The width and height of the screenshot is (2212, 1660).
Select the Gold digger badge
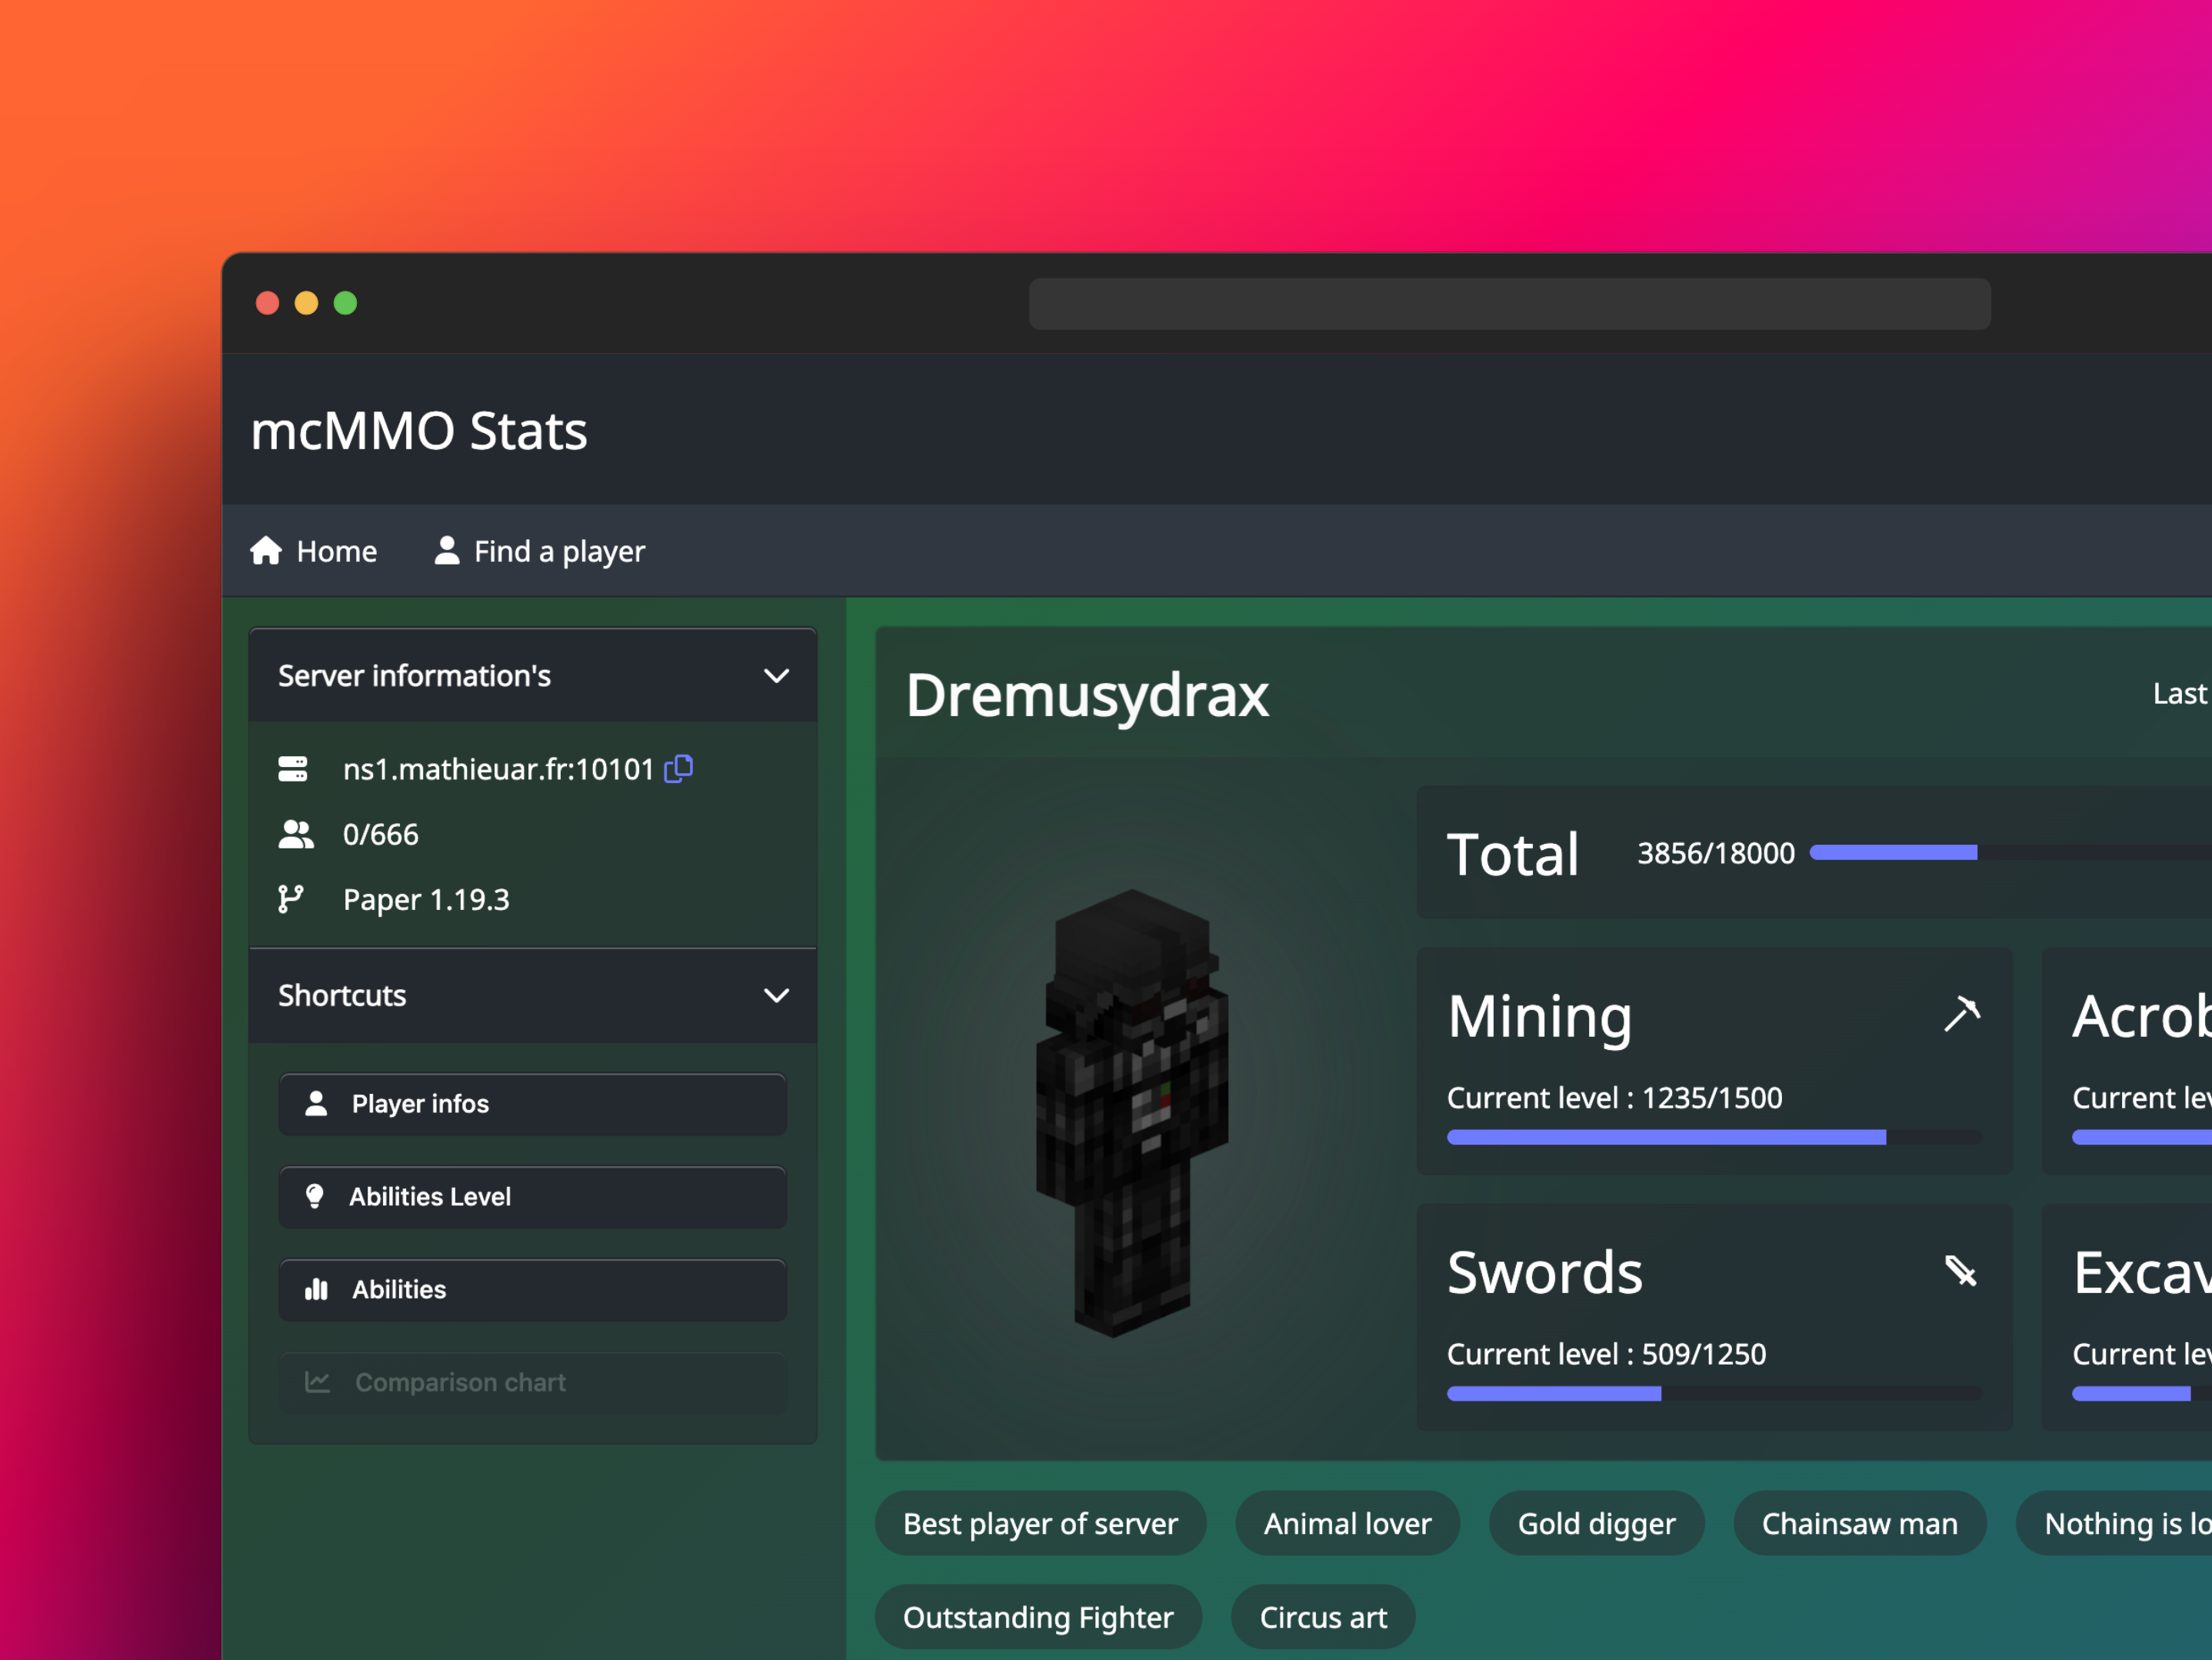pos(1596,1523)
